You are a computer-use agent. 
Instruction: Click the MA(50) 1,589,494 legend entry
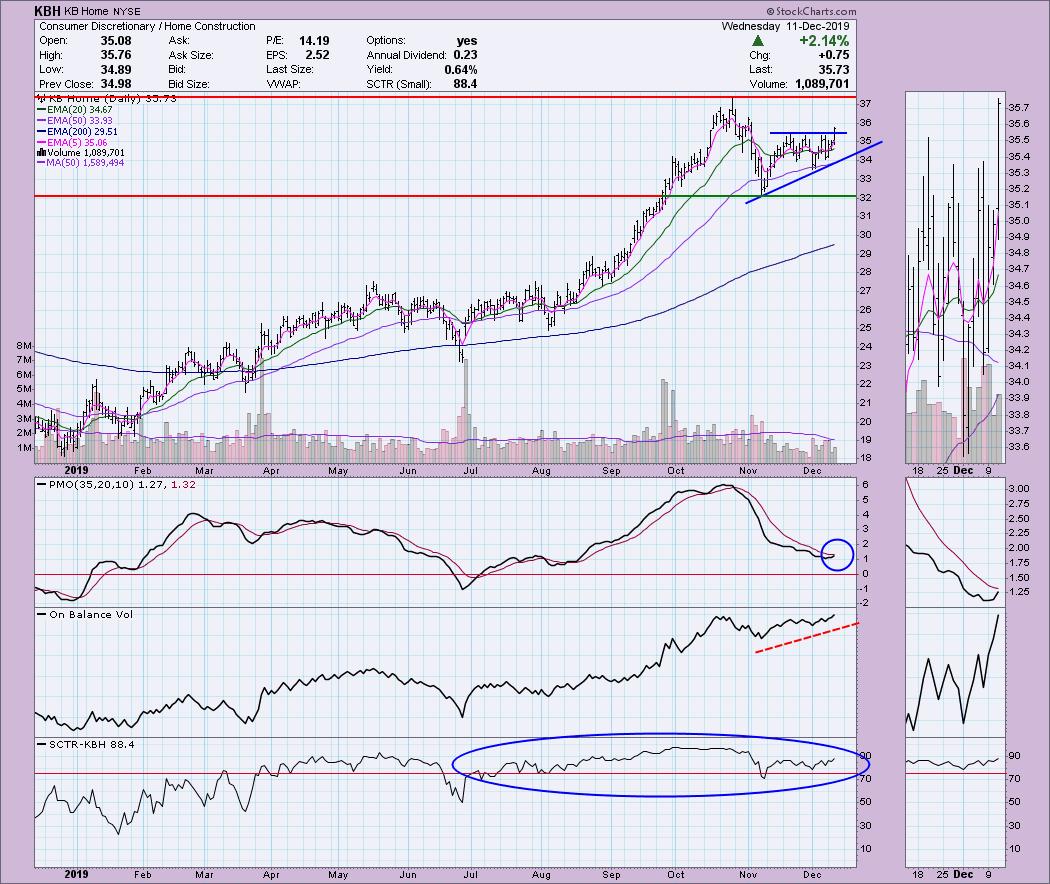pyautogui.click(x=80, y=163)
